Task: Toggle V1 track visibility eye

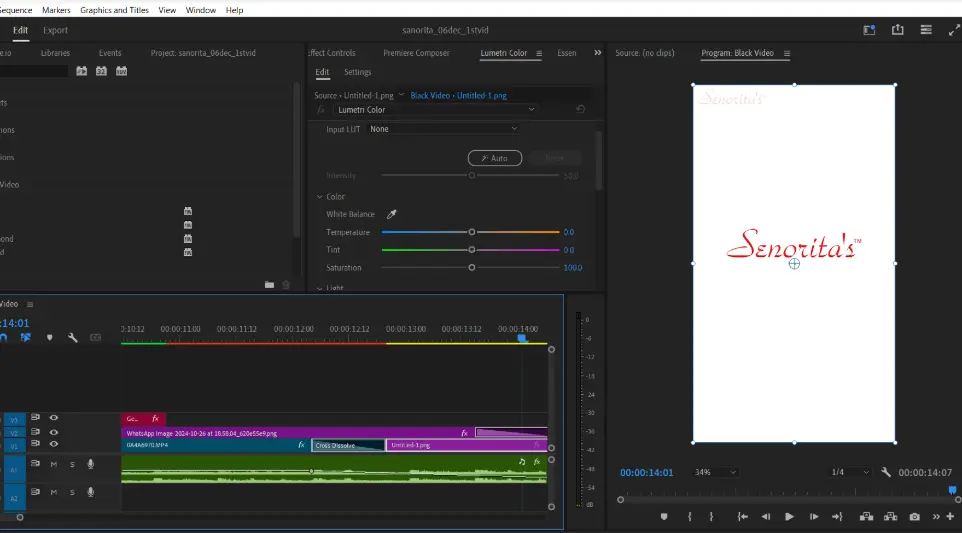Action: [x=54, y=444]
